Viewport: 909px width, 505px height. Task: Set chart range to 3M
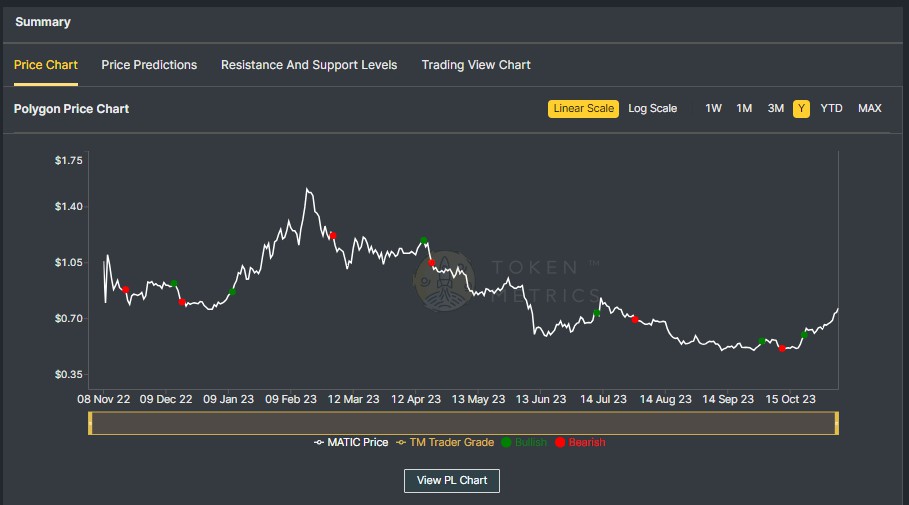[775, 109]
